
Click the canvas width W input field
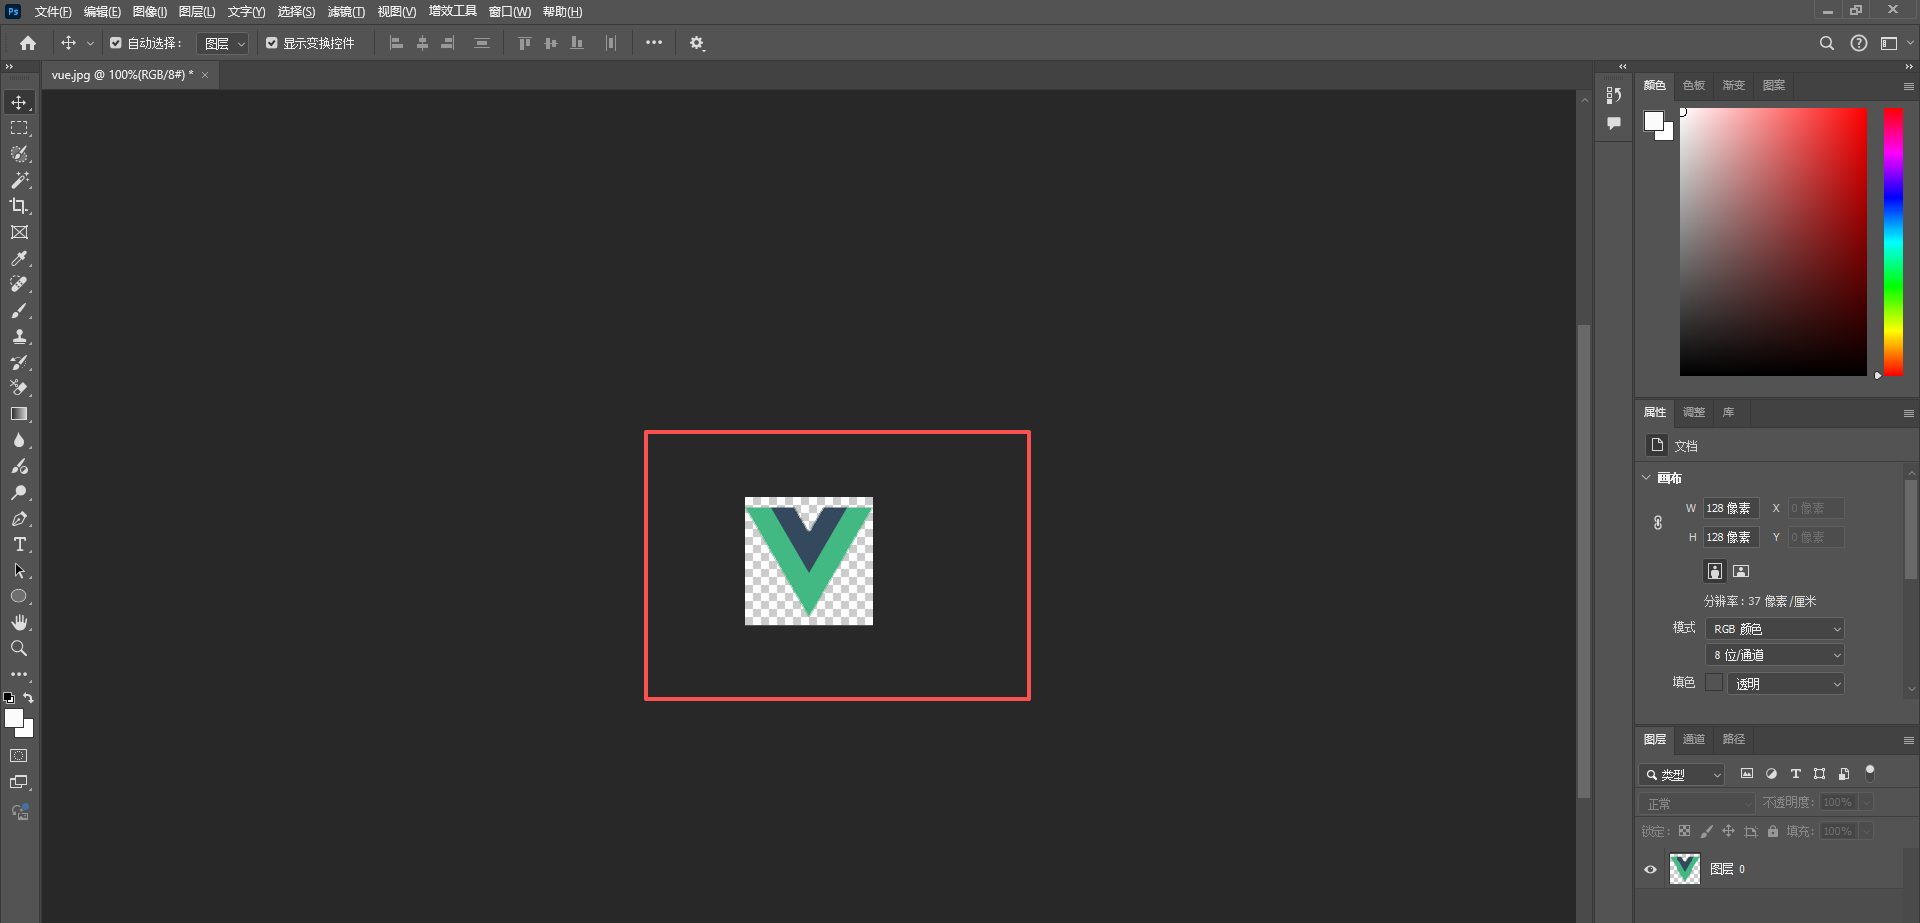pos(1730,509)
